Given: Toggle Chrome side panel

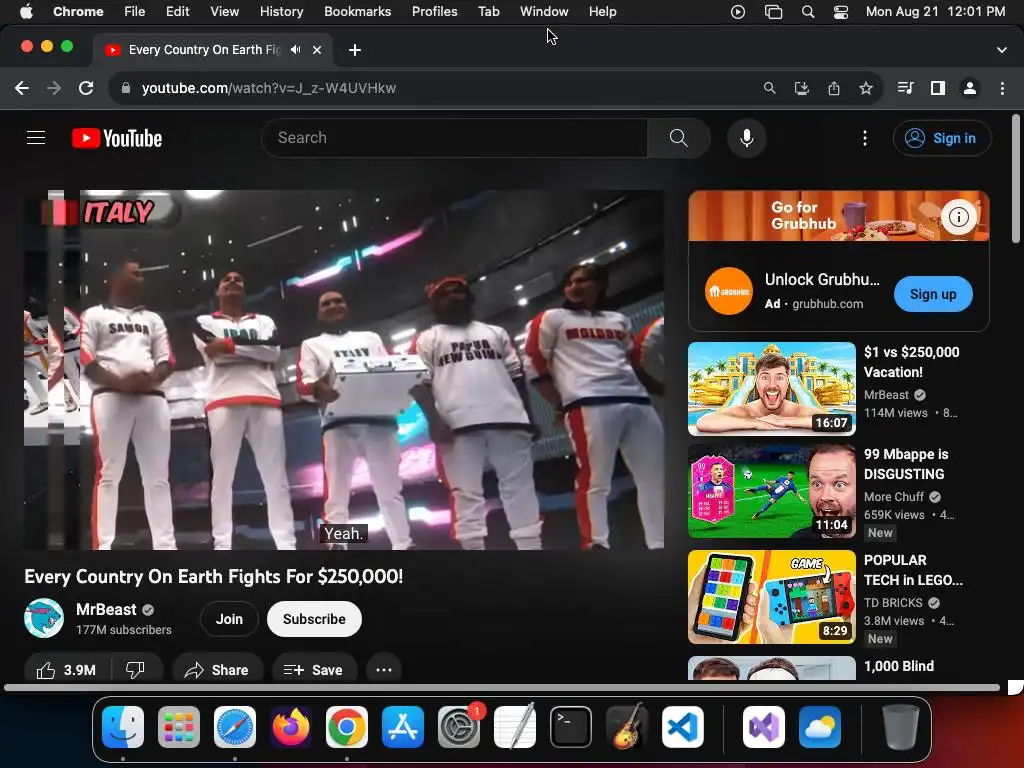Looking at the screenshot, I should pos(938,88).
